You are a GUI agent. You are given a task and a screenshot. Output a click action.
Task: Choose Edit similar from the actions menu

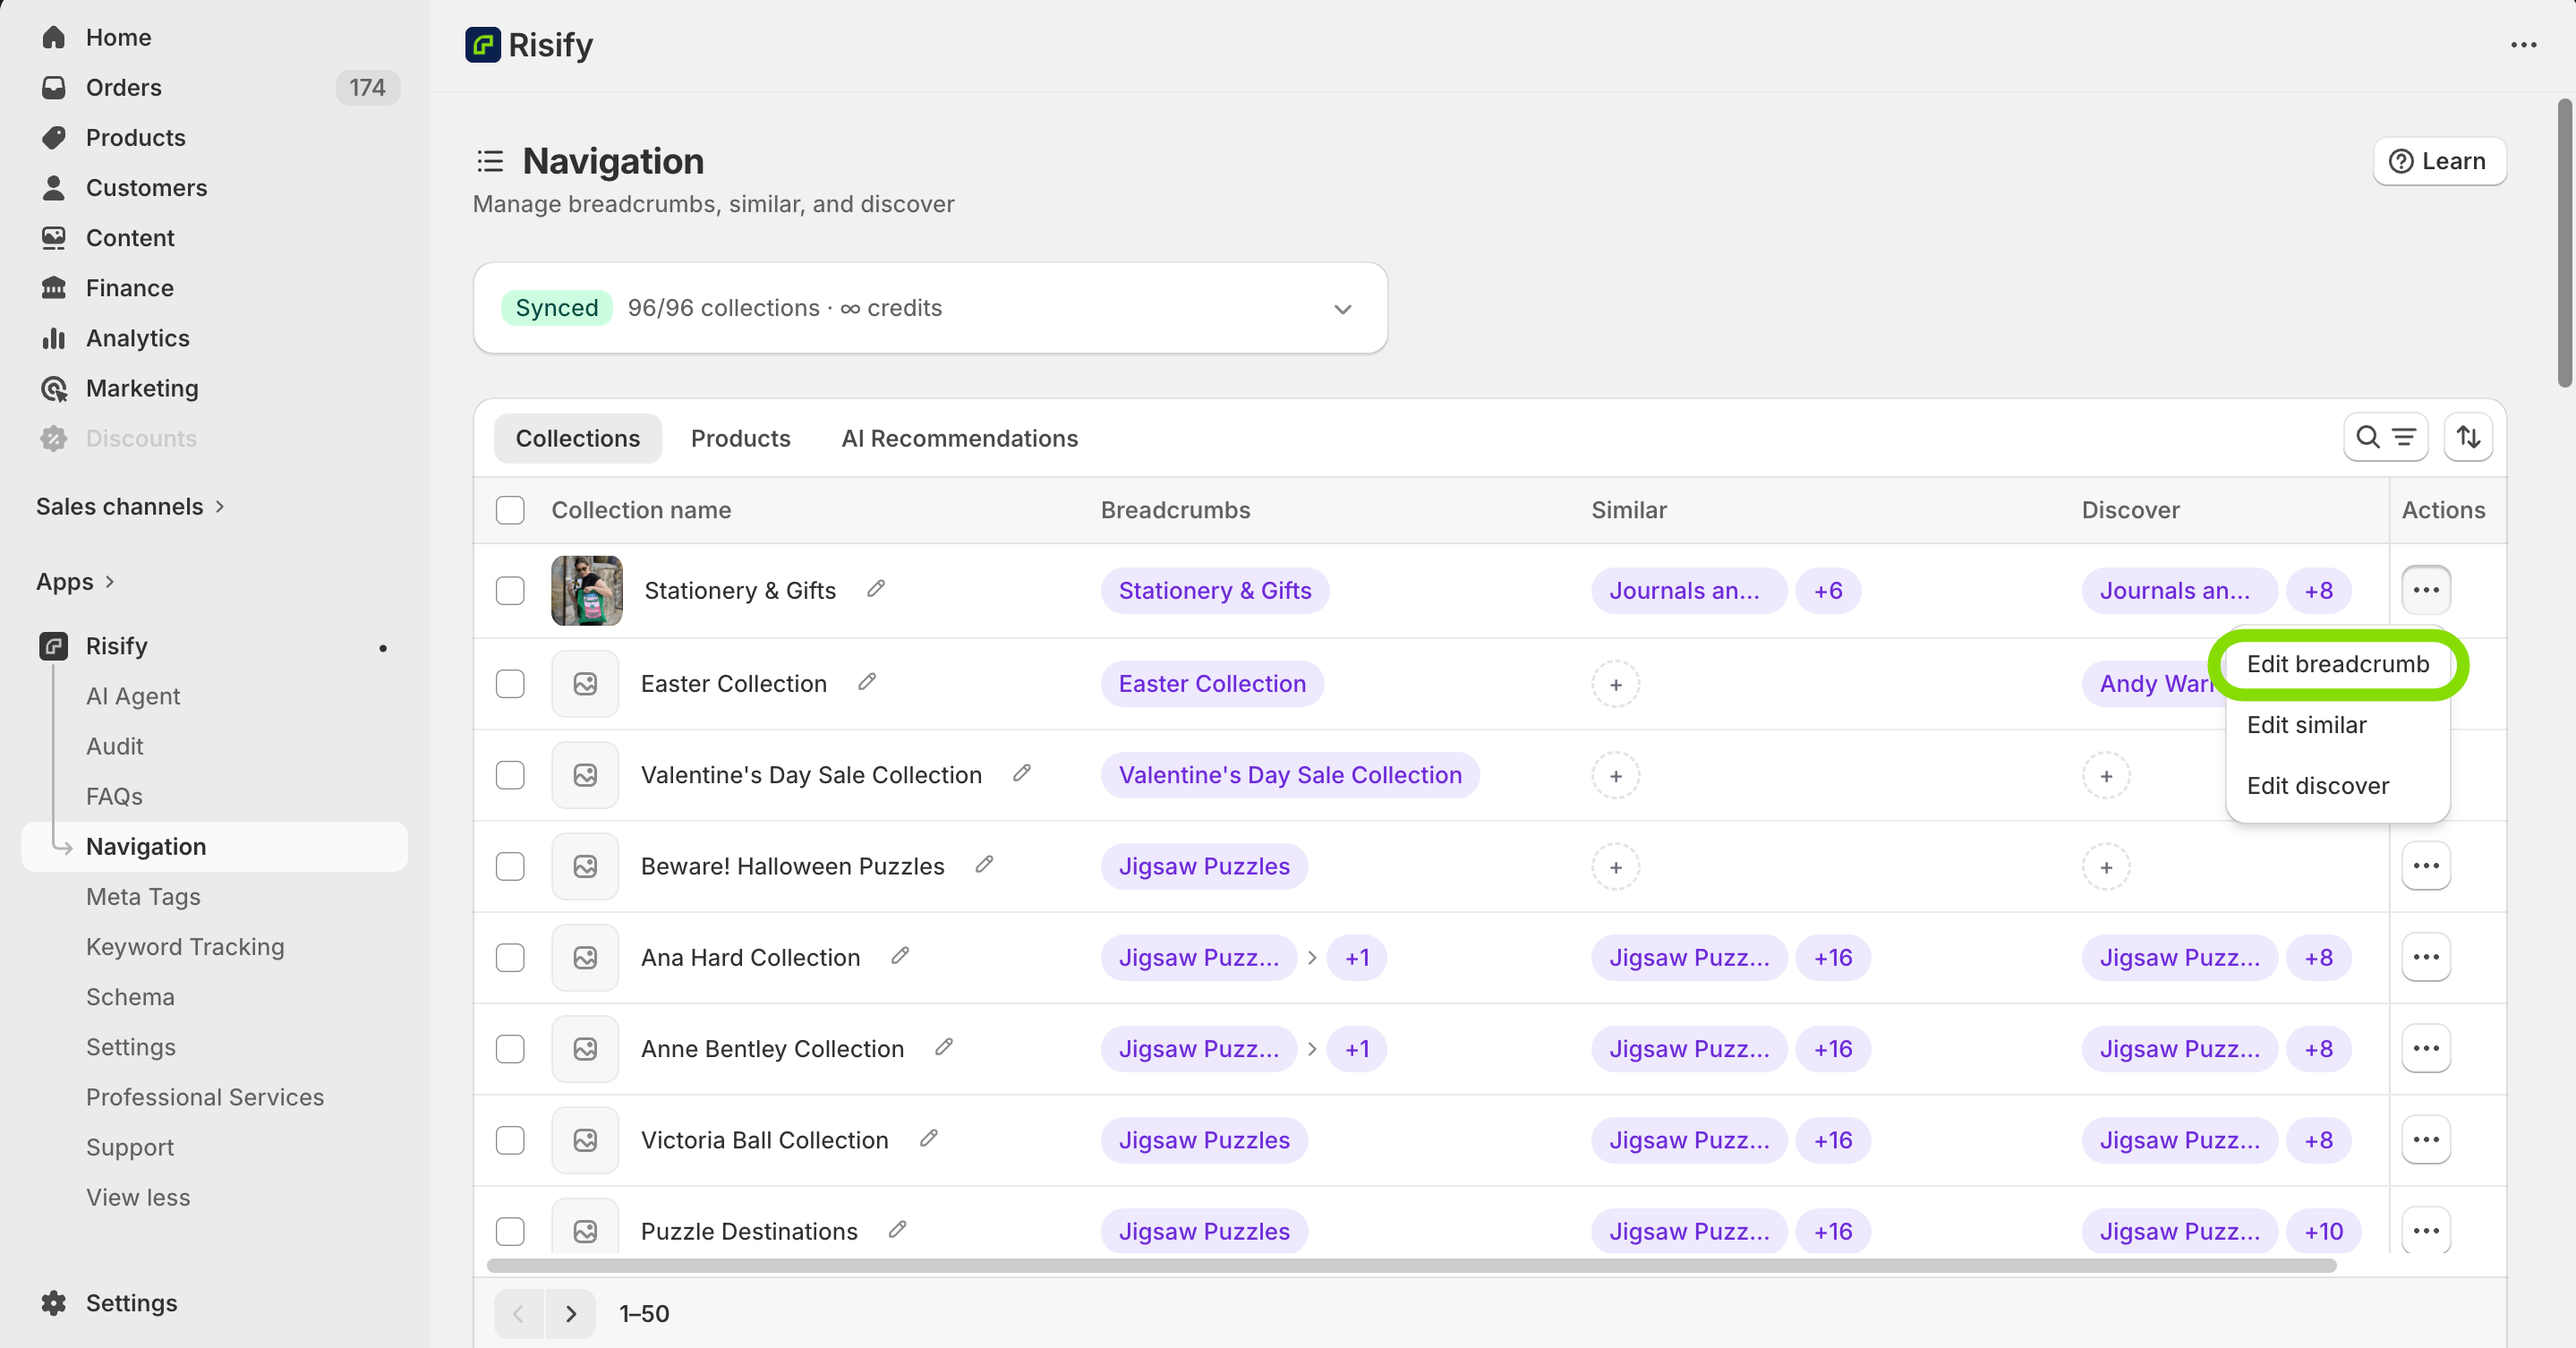pos(2306,725)
